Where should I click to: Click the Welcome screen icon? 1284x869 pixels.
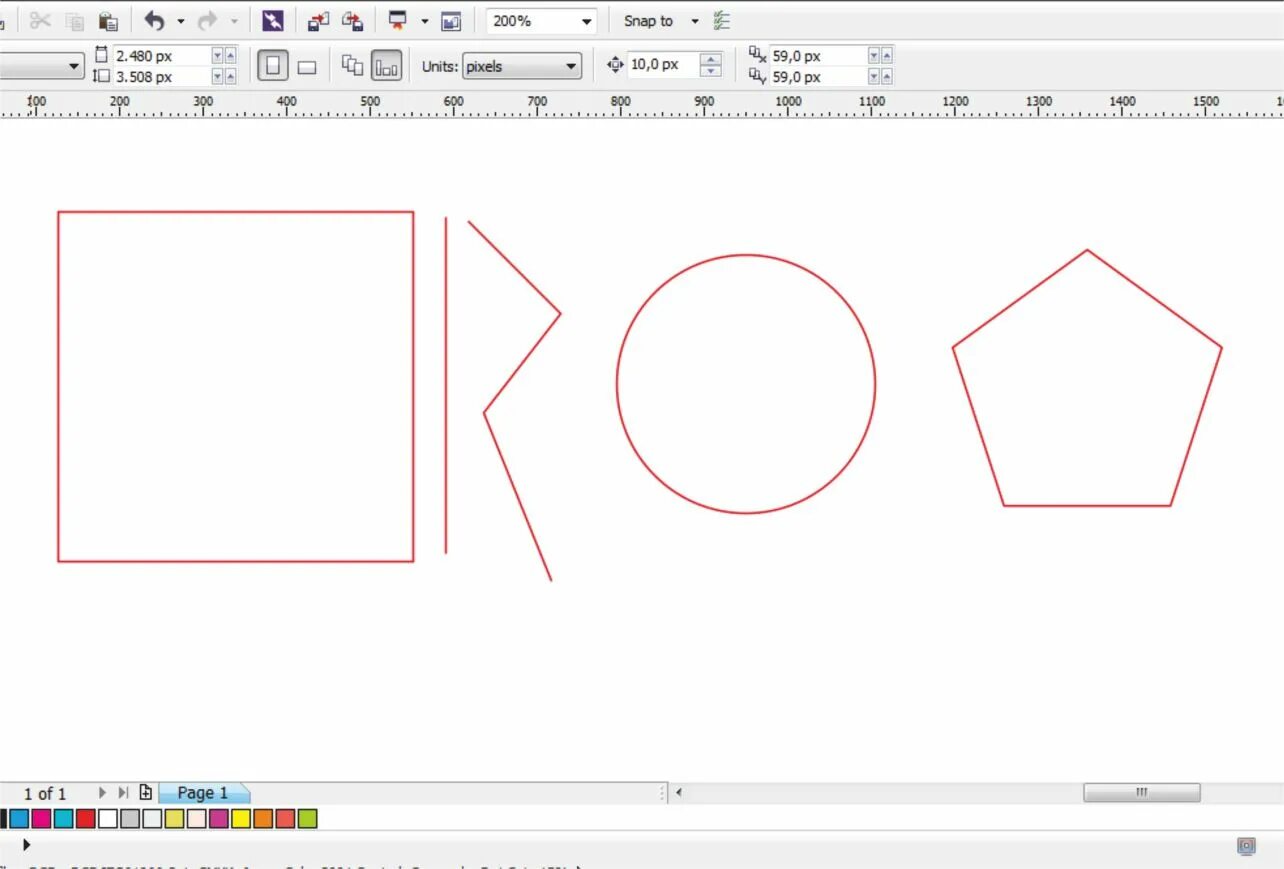[x=451, y=21]
